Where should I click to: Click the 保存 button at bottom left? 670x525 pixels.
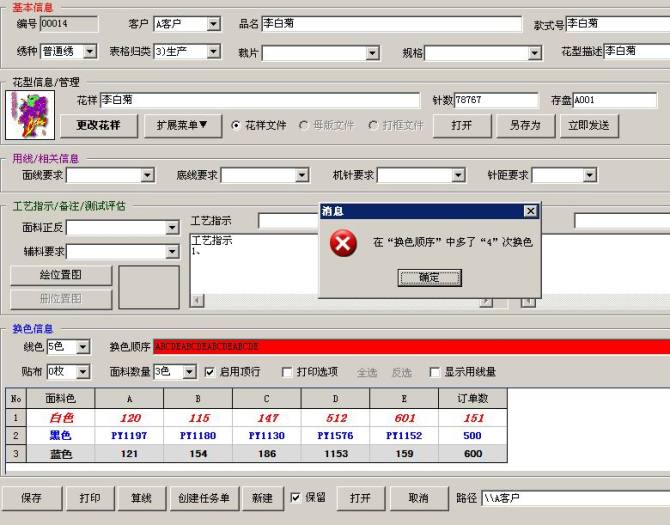coord(31,498)
